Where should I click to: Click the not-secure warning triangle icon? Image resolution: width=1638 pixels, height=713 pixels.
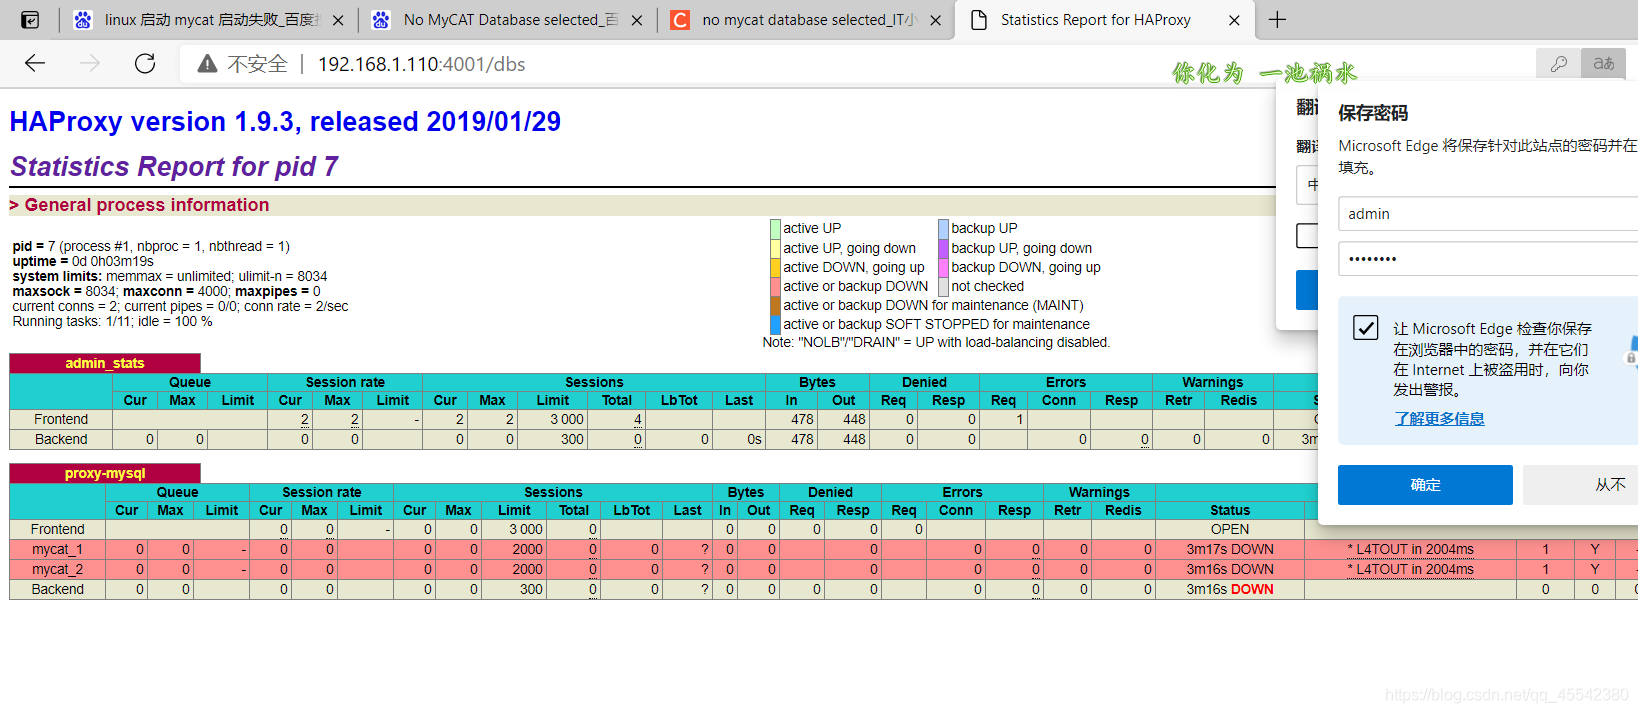click(x=207, y=64)
